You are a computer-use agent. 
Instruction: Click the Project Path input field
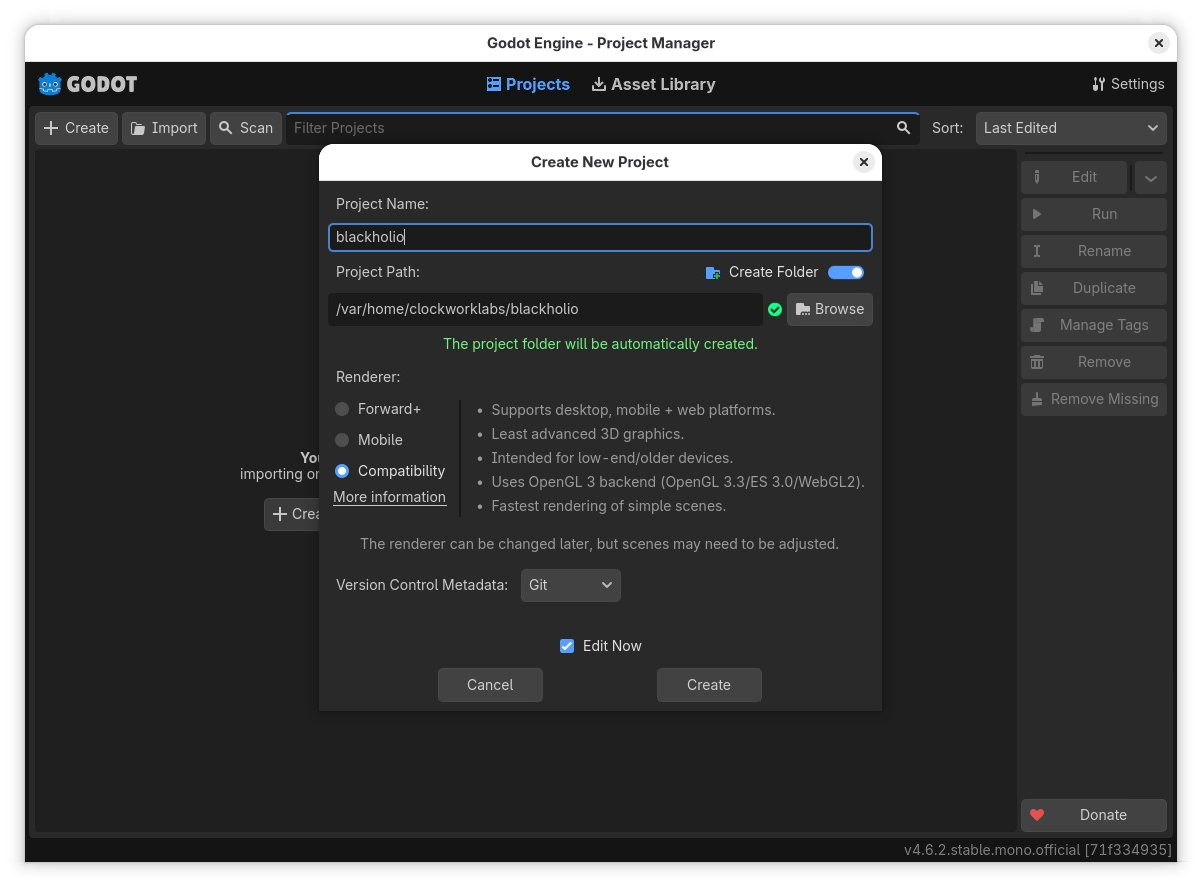tap(545, 309)
